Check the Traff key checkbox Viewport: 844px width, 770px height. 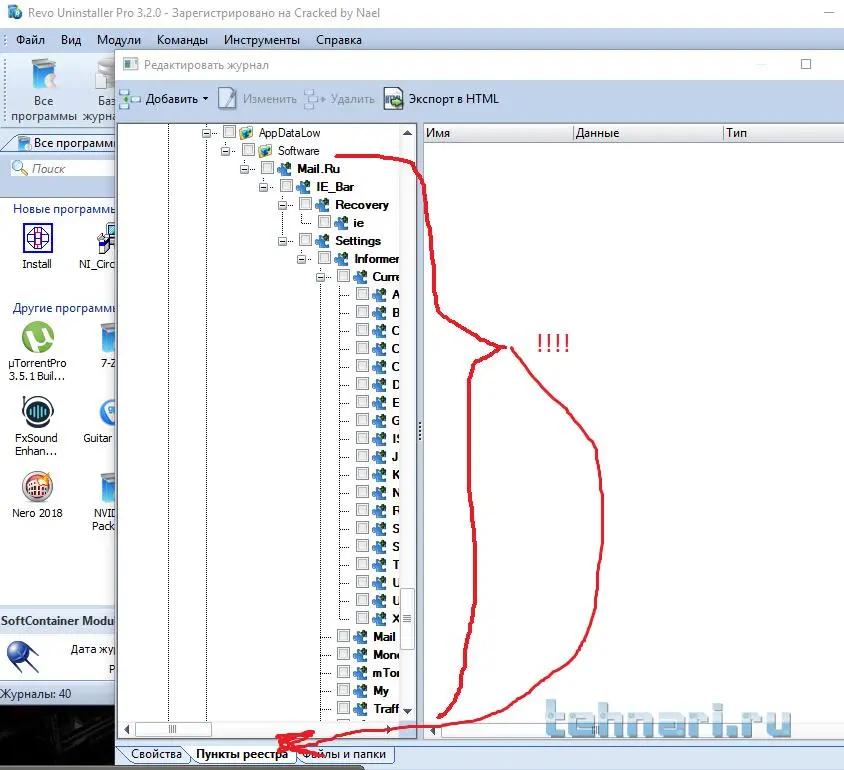tap(343, 707)
